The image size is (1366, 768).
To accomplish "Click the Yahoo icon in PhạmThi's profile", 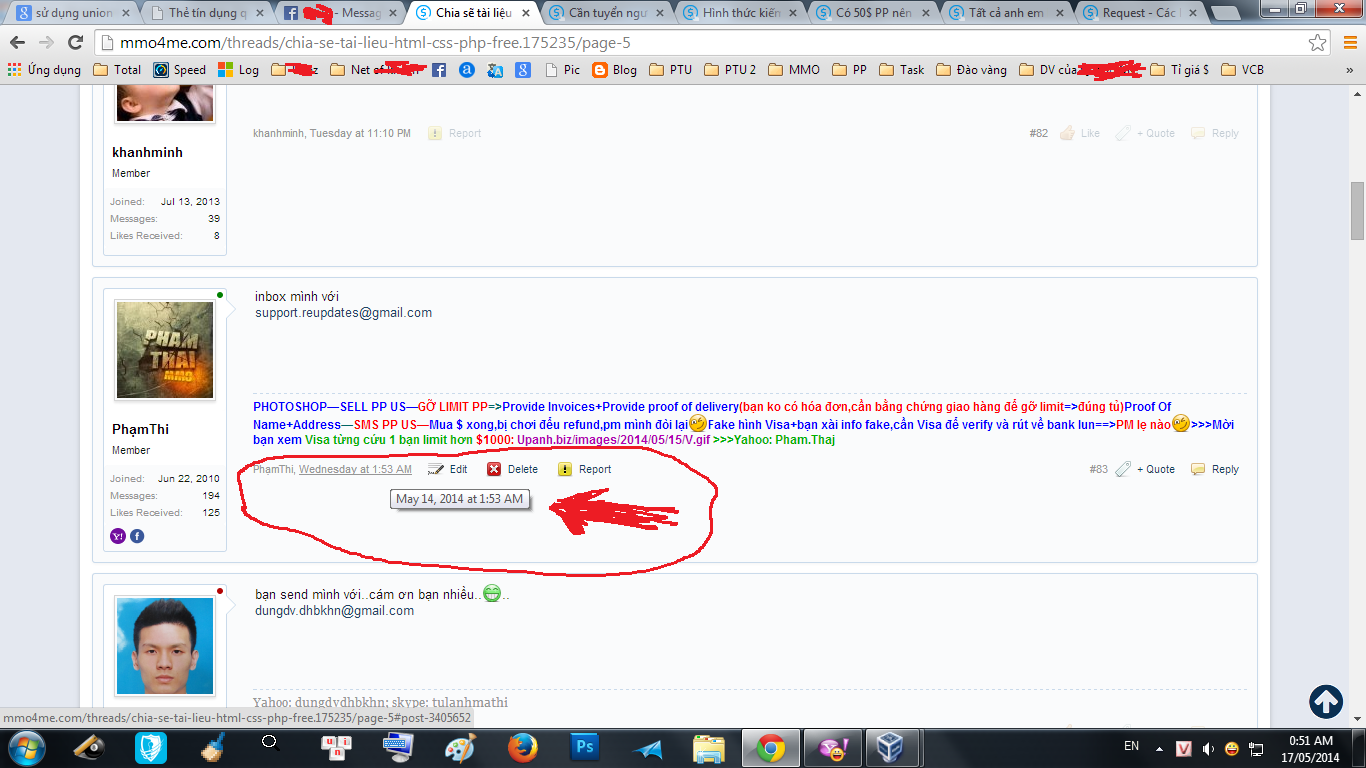I will [118, 536].
